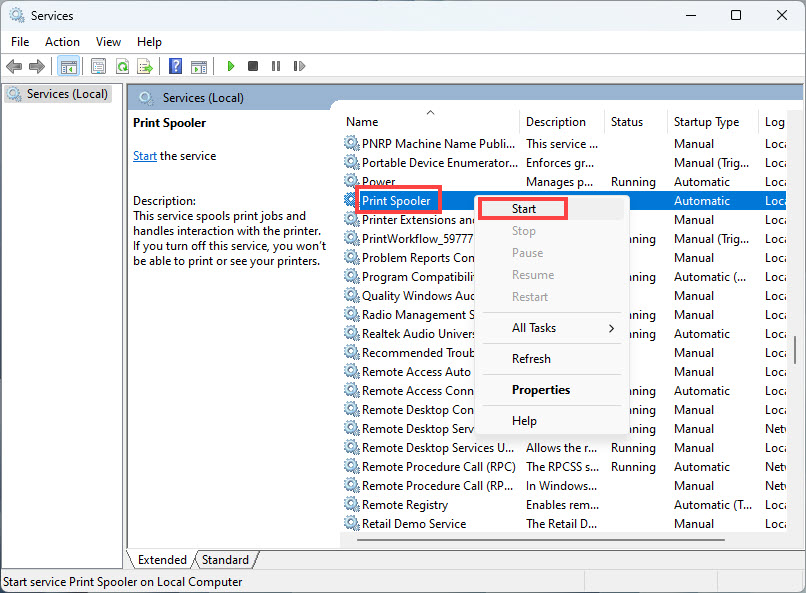The height and width of the screenshot is (593, 806).
Task: Switch to the Extended tab
Action: (x=161, y=559)
